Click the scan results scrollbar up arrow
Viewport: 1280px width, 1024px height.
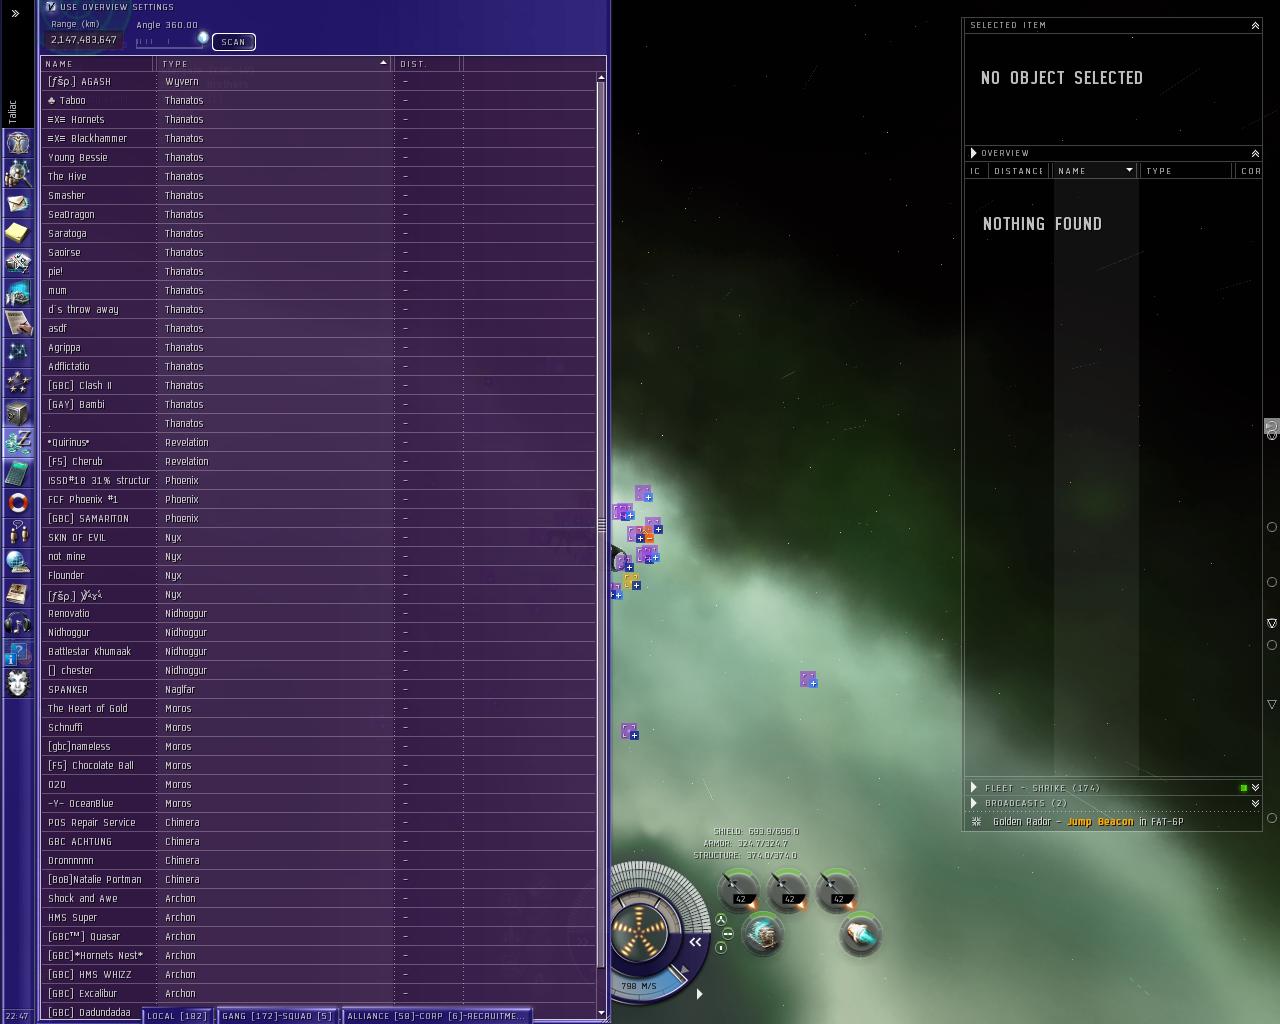click(601, 77)
